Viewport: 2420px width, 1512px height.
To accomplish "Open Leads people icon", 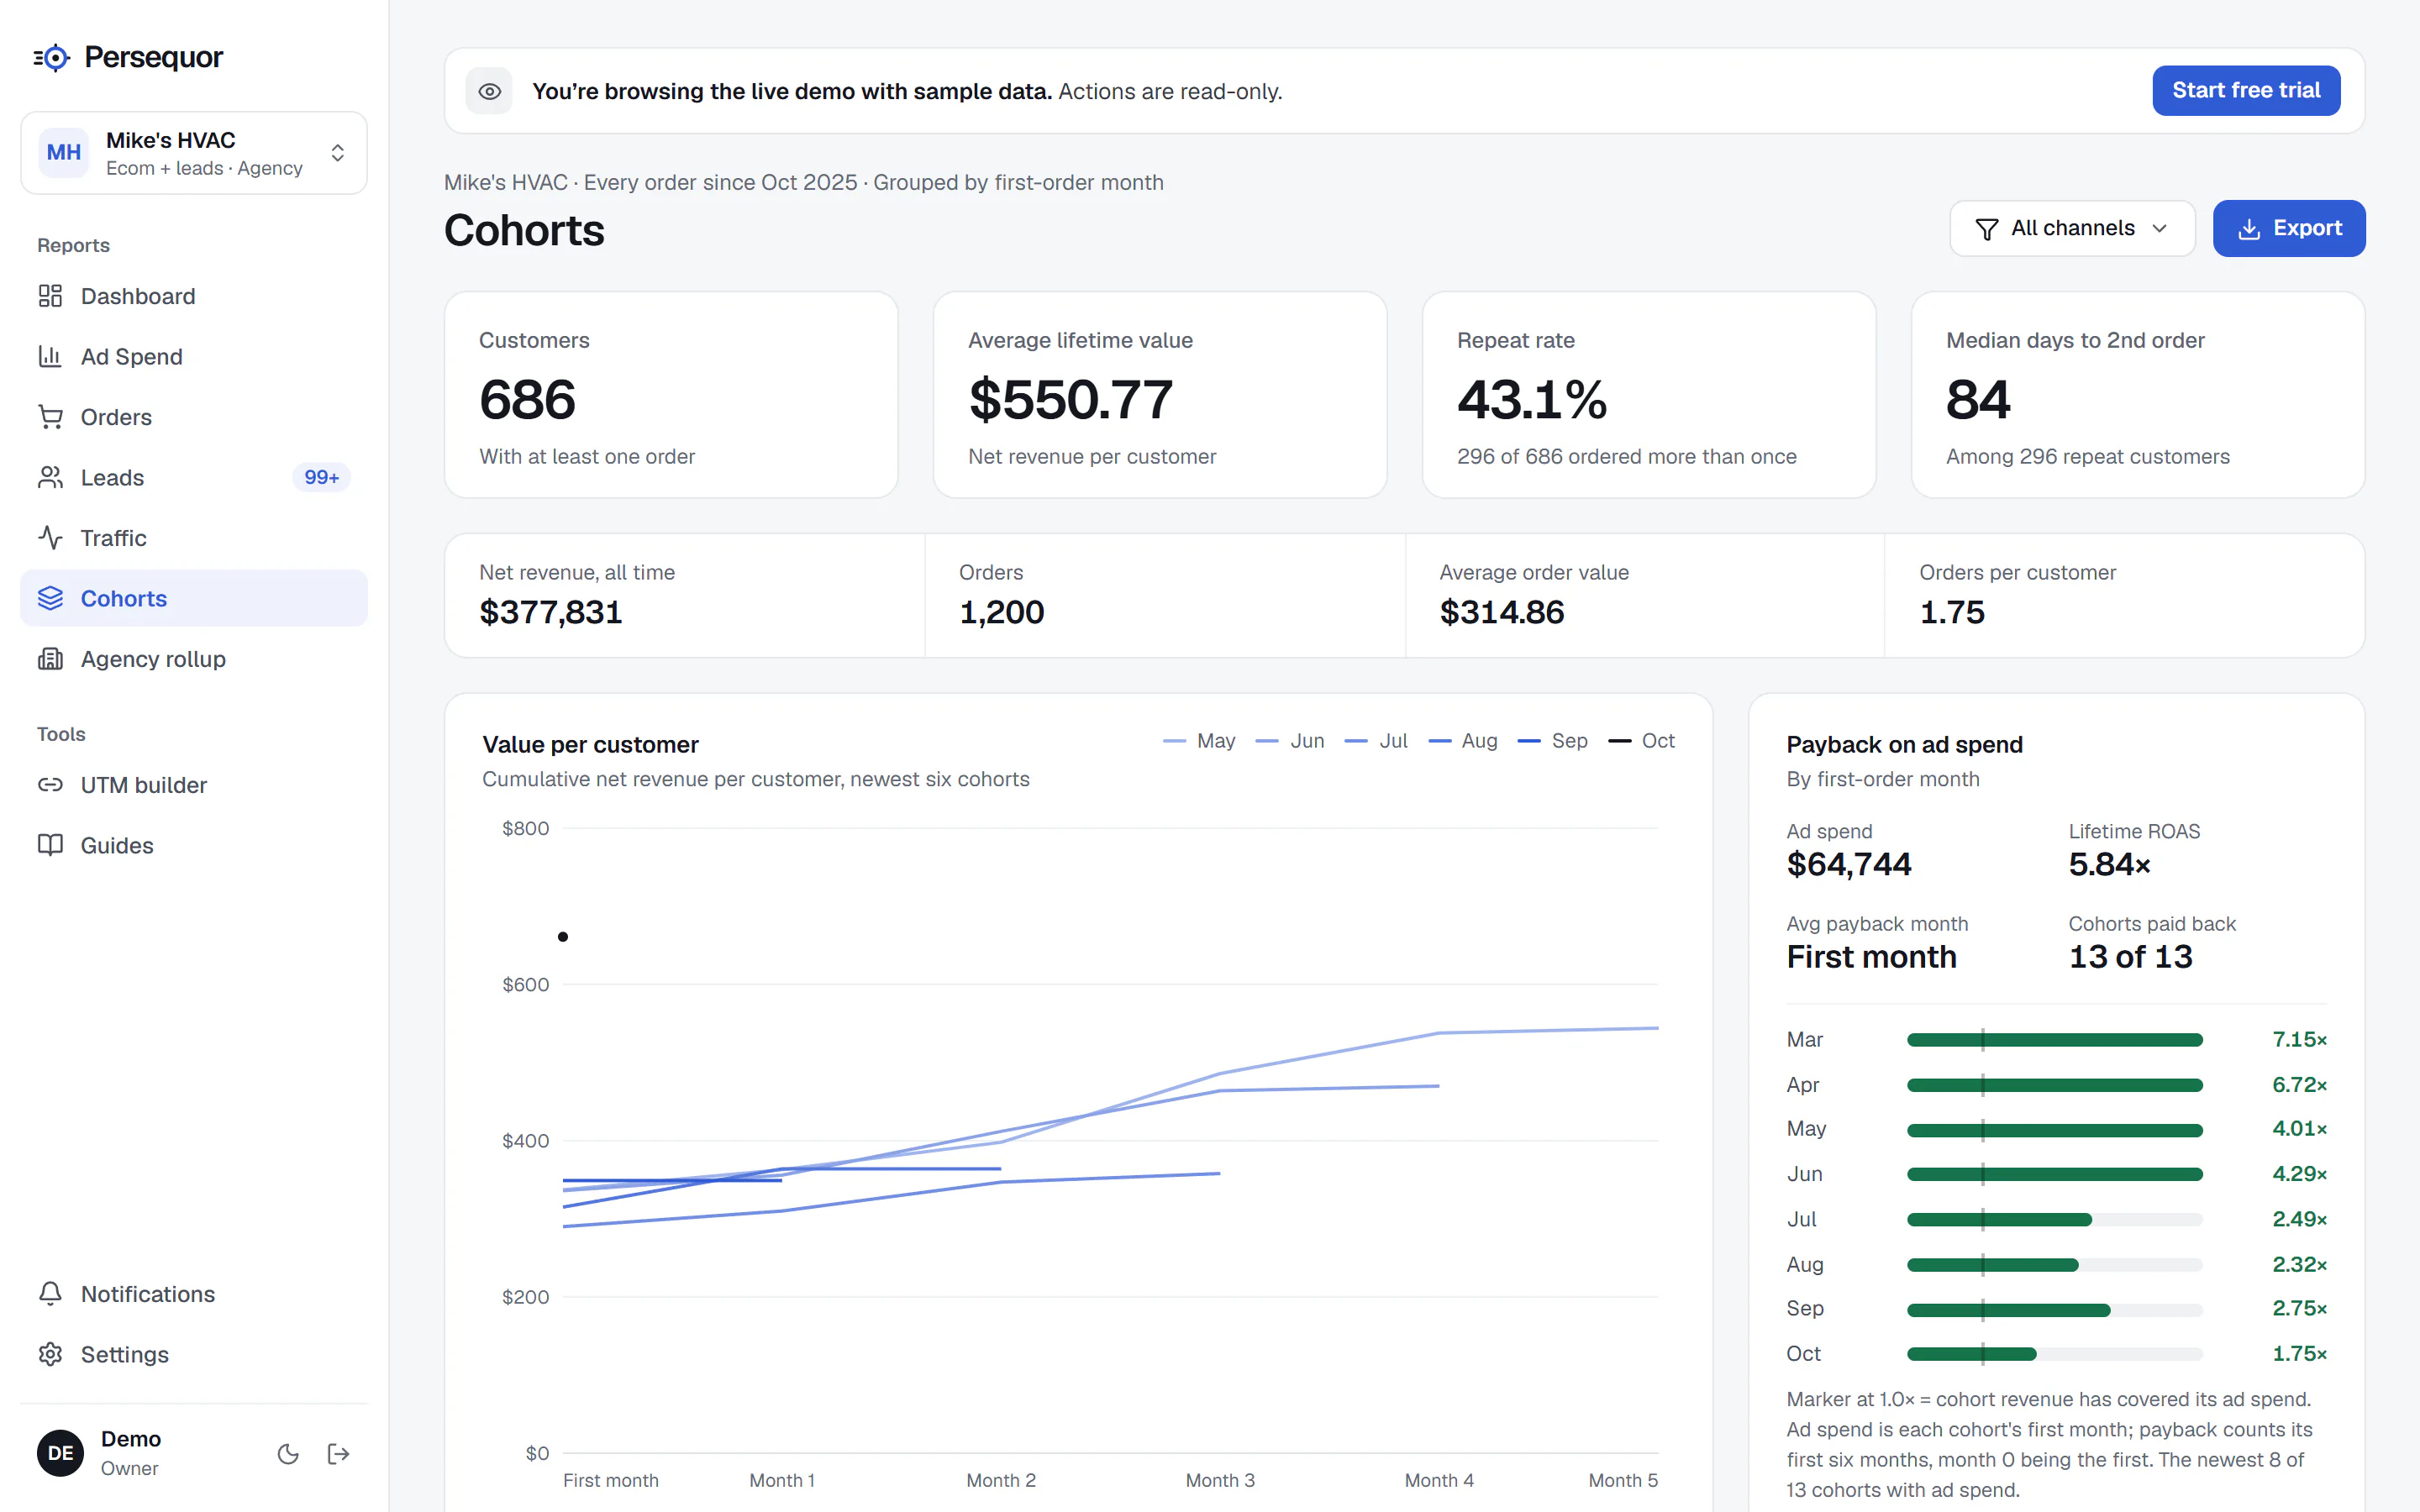I will (x=50, y=477).
